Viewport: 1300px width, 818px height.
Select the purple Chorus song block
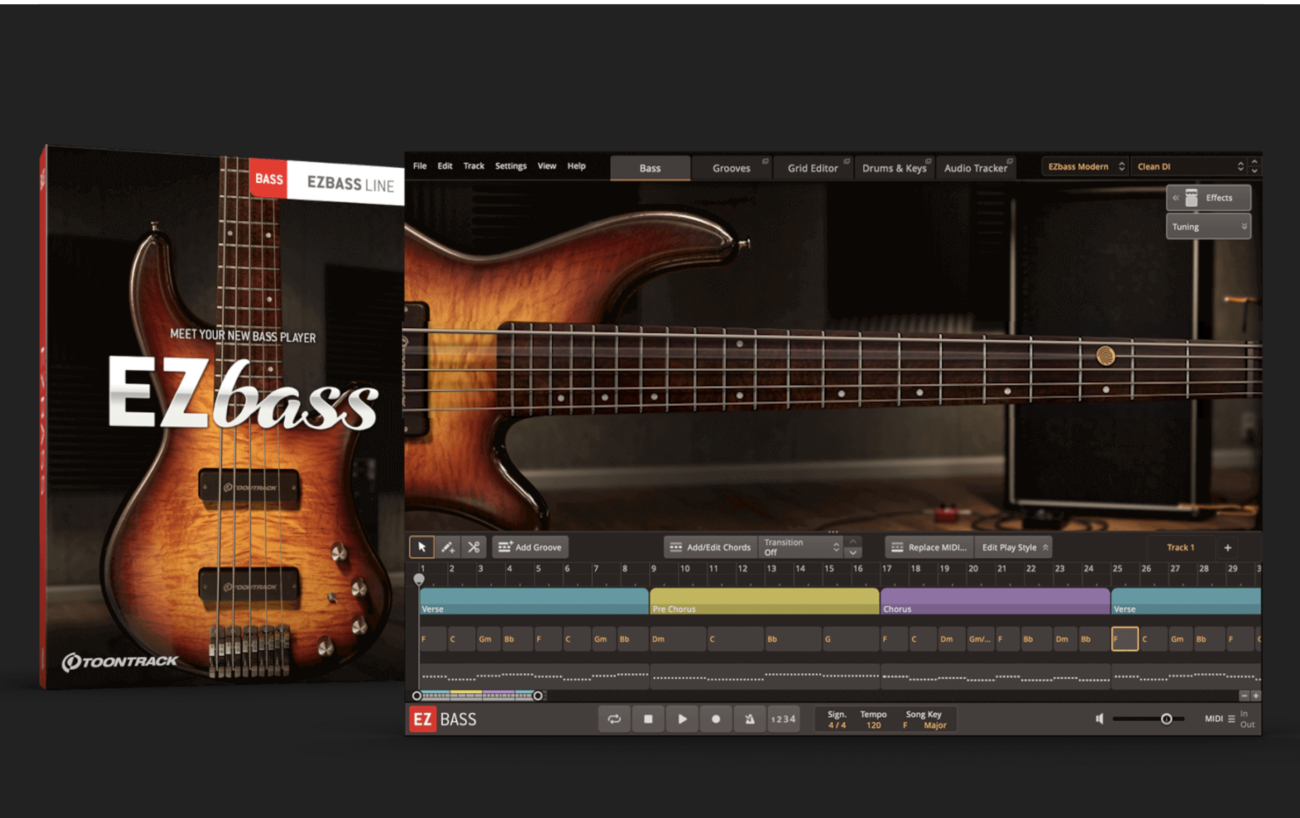(x=995, y=601)
